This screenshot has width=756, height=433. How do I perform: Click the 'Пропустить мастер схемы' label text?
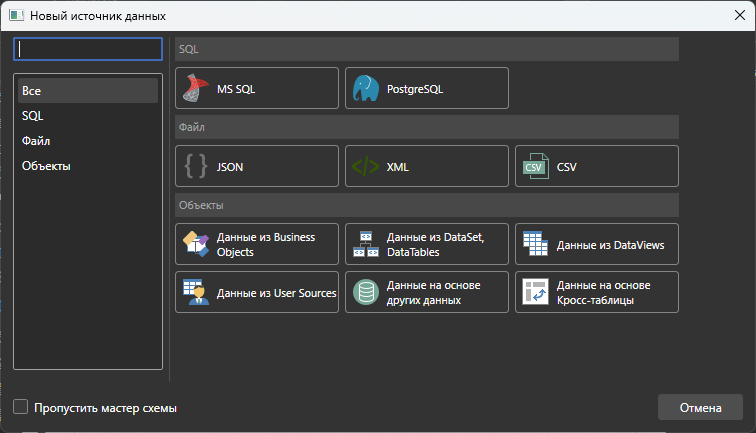point(106,408)
